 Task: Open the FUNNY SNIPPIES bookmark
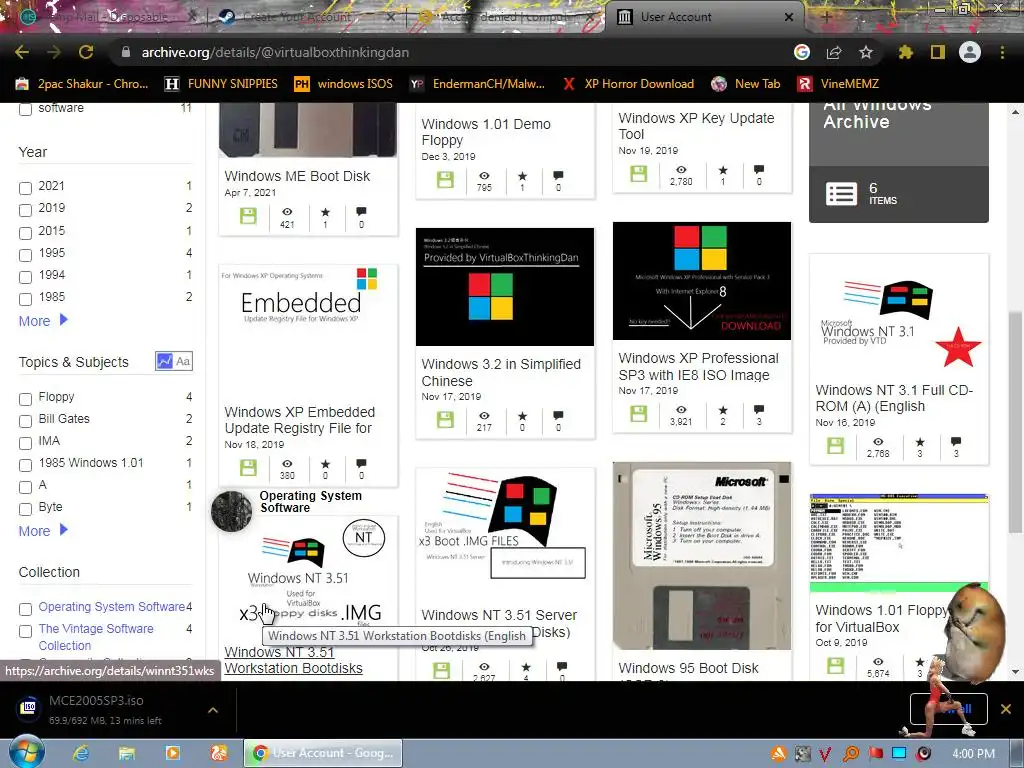(221, 84)
